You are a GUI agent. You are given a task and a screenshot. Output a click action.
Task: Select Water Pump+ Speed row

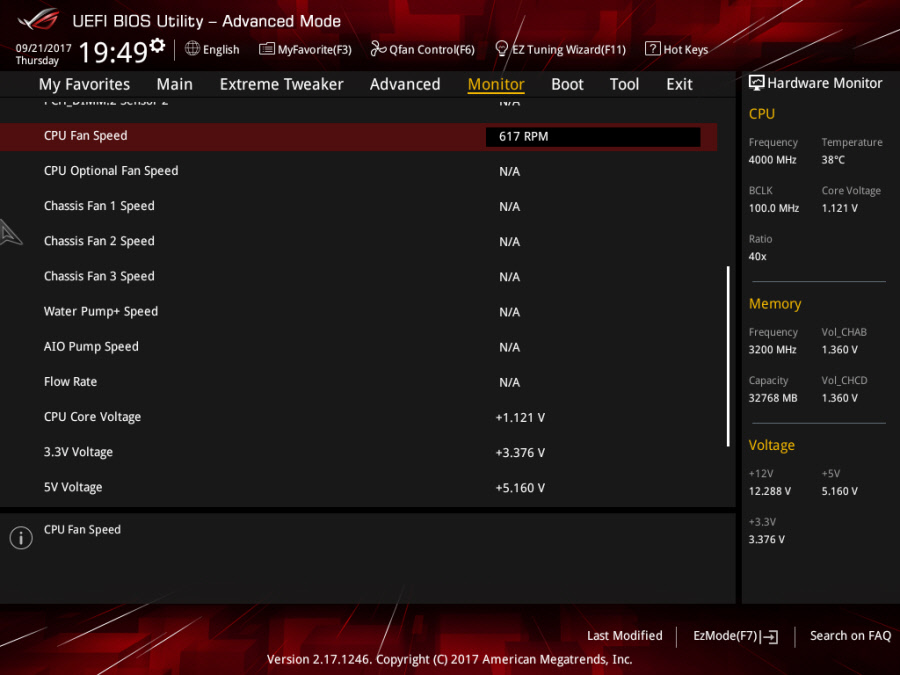pos(358,312)
